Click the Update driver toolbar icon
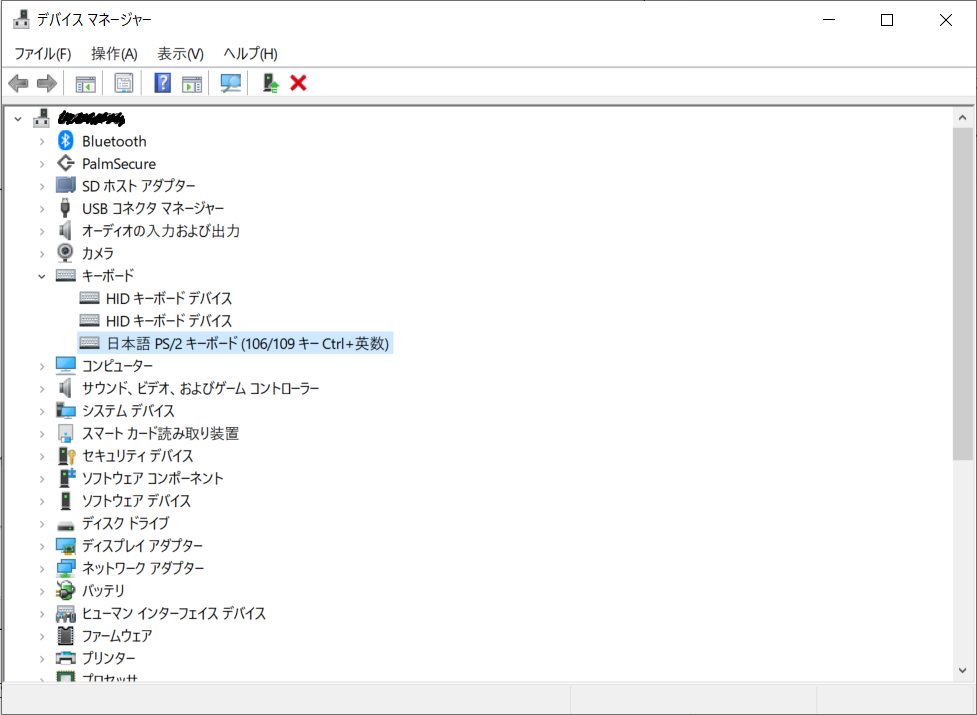This screenshot has height=715, width=977. pos(269,83)
